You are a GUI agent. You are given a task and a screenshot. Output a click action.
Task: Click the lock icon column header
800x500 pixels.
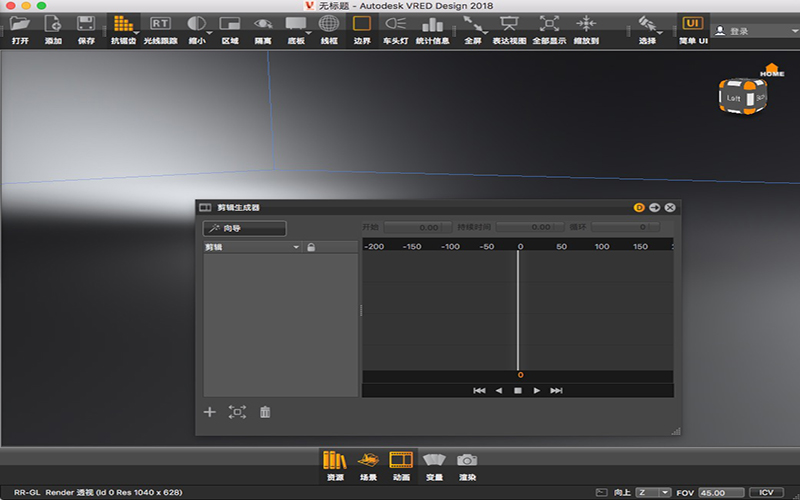point(311,247)
